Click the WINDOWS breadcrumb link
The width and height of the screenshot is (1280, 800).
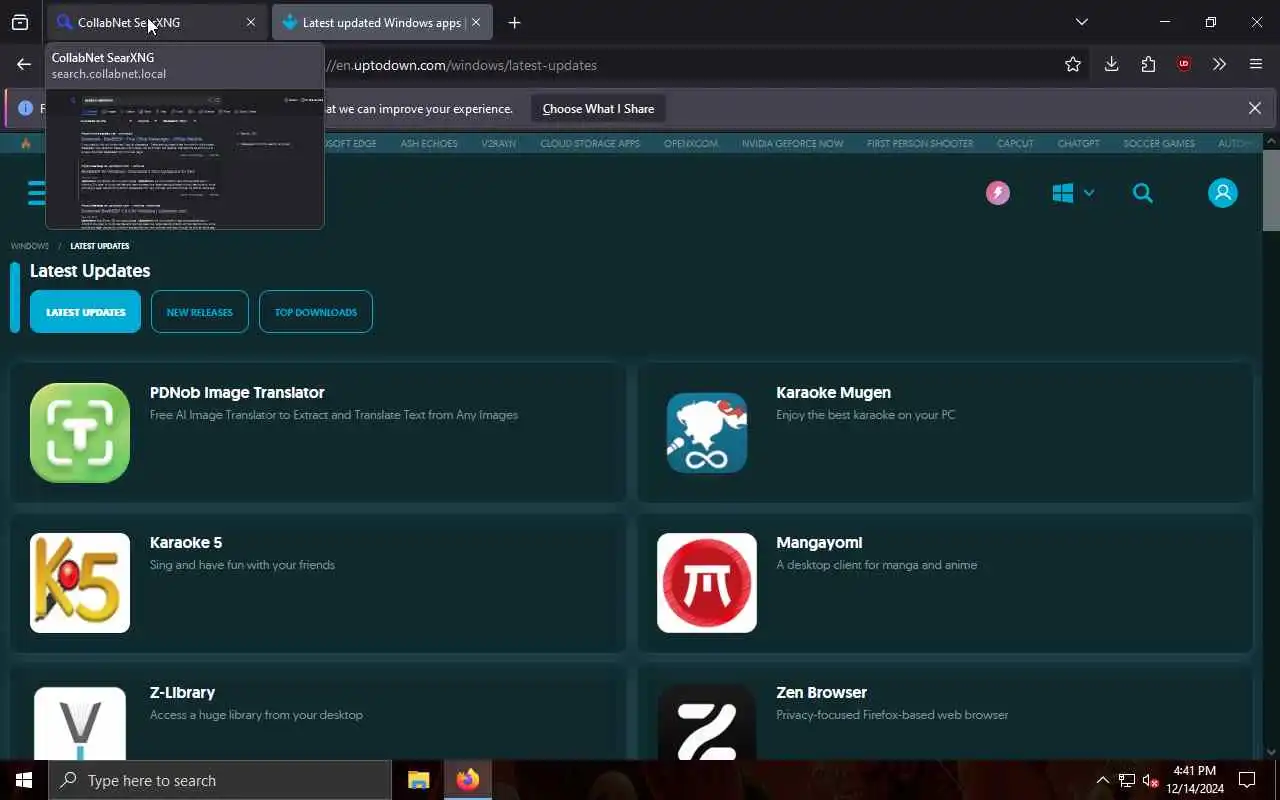tap(29, 246)
